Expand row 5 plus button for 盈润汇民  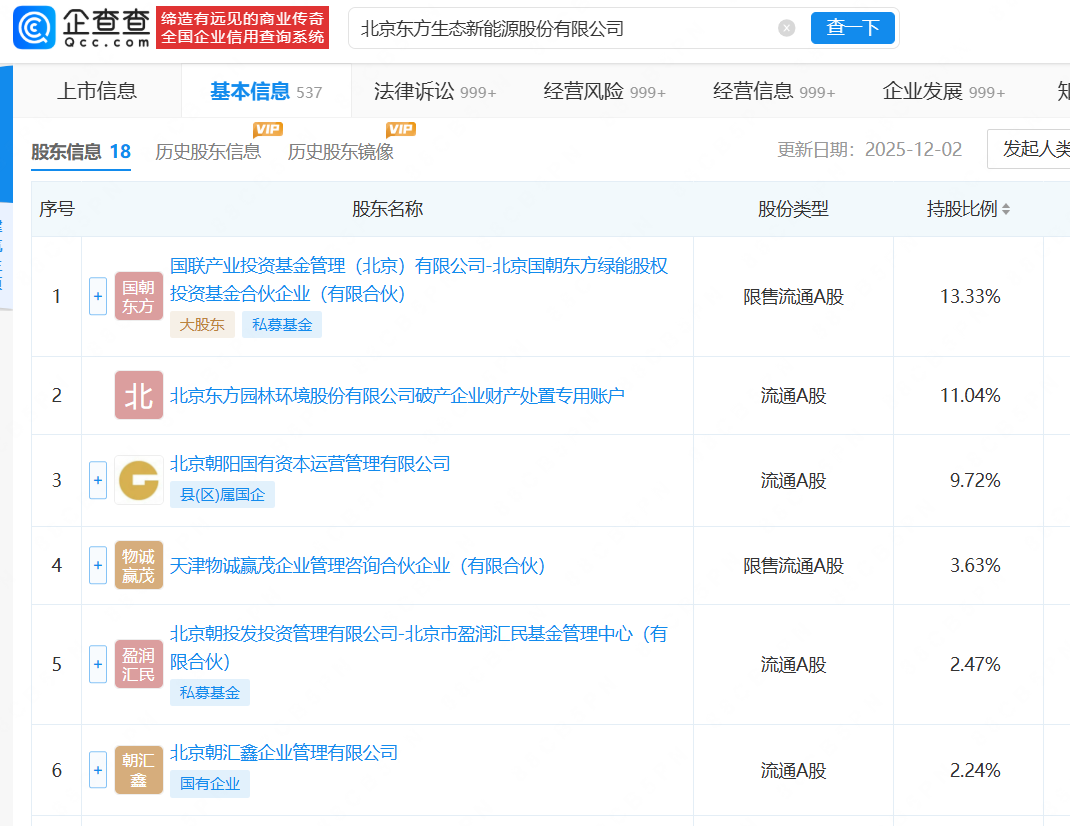click(x=98, y=664)
